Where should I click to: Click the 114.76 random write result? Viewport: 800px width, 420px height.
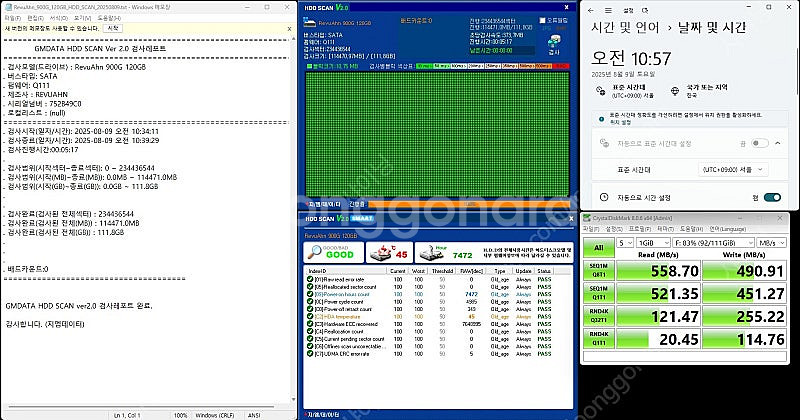743,339
